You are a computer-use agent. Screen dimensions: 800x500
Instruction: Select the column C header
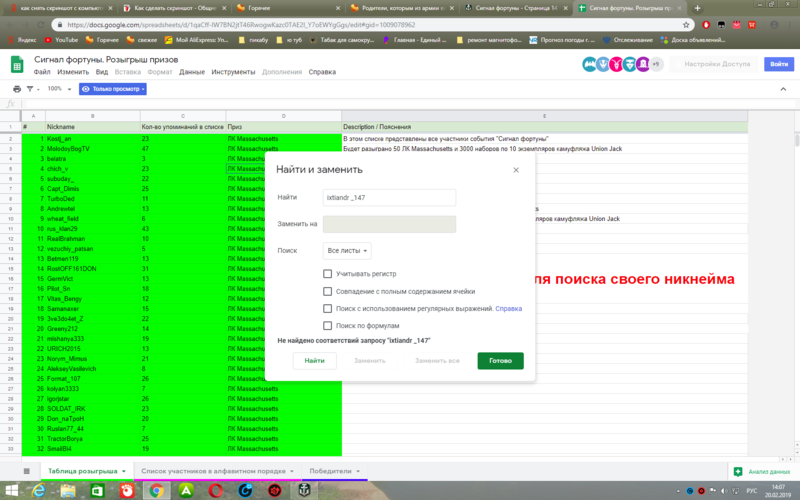tap(183, 116)
